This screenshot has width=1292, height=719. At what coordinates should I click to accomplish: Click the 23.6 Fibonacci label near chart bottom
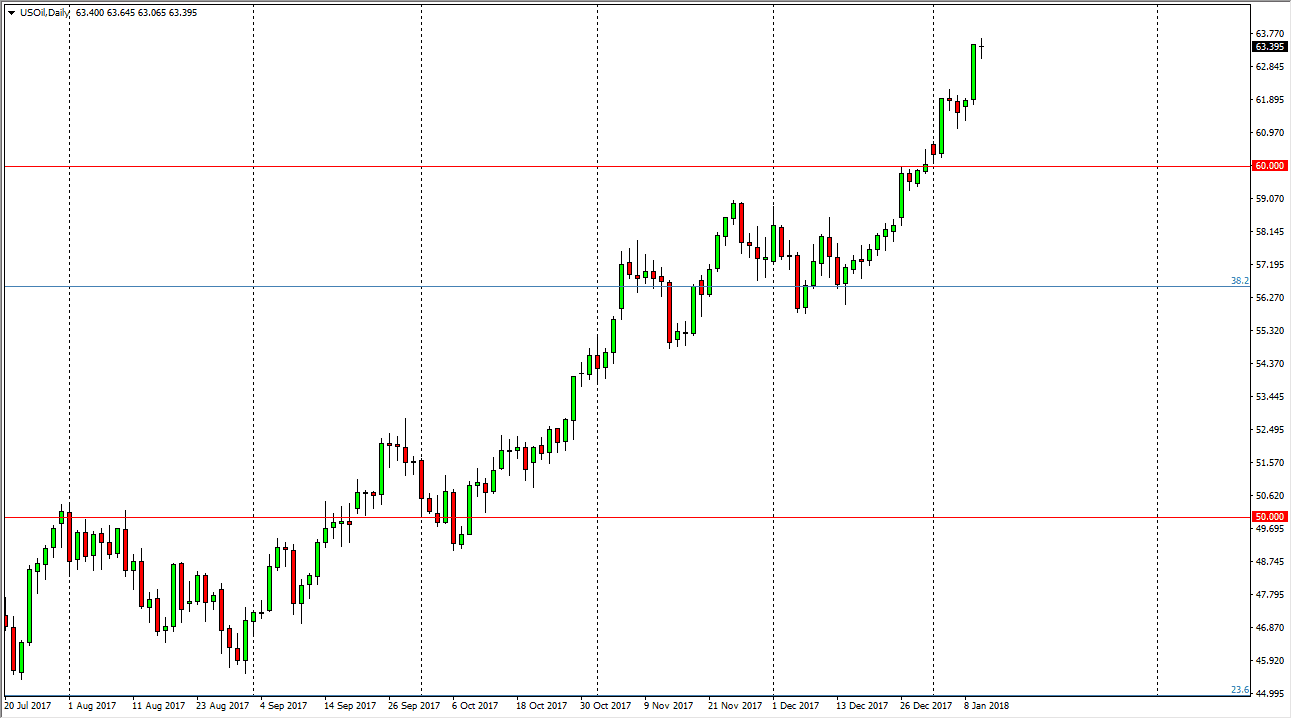pos(1240,687)
